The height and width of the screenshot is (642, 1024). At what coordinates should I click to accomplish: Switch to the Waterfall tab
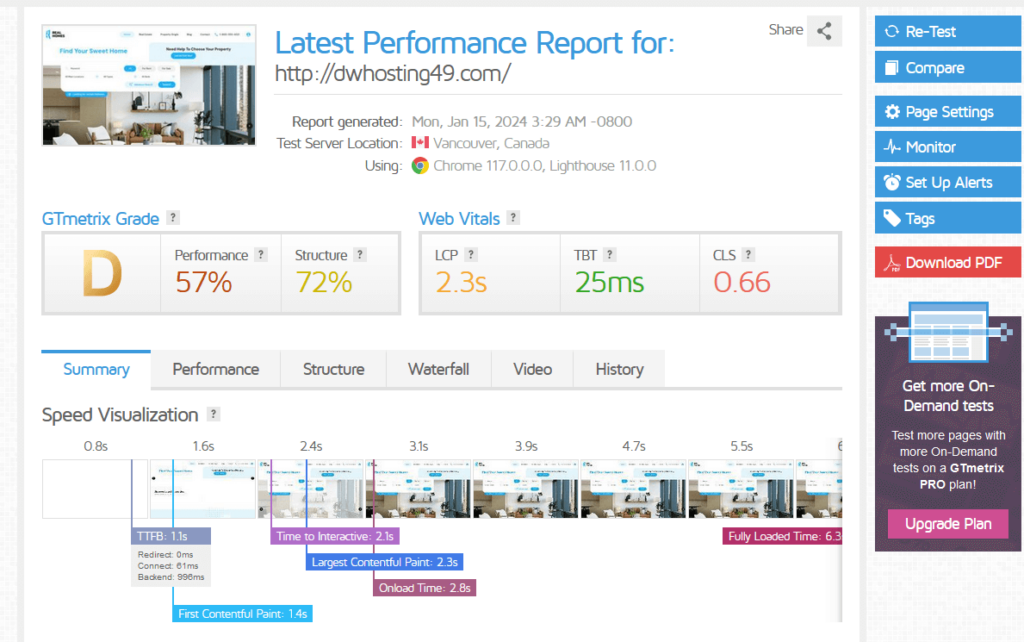438,369
